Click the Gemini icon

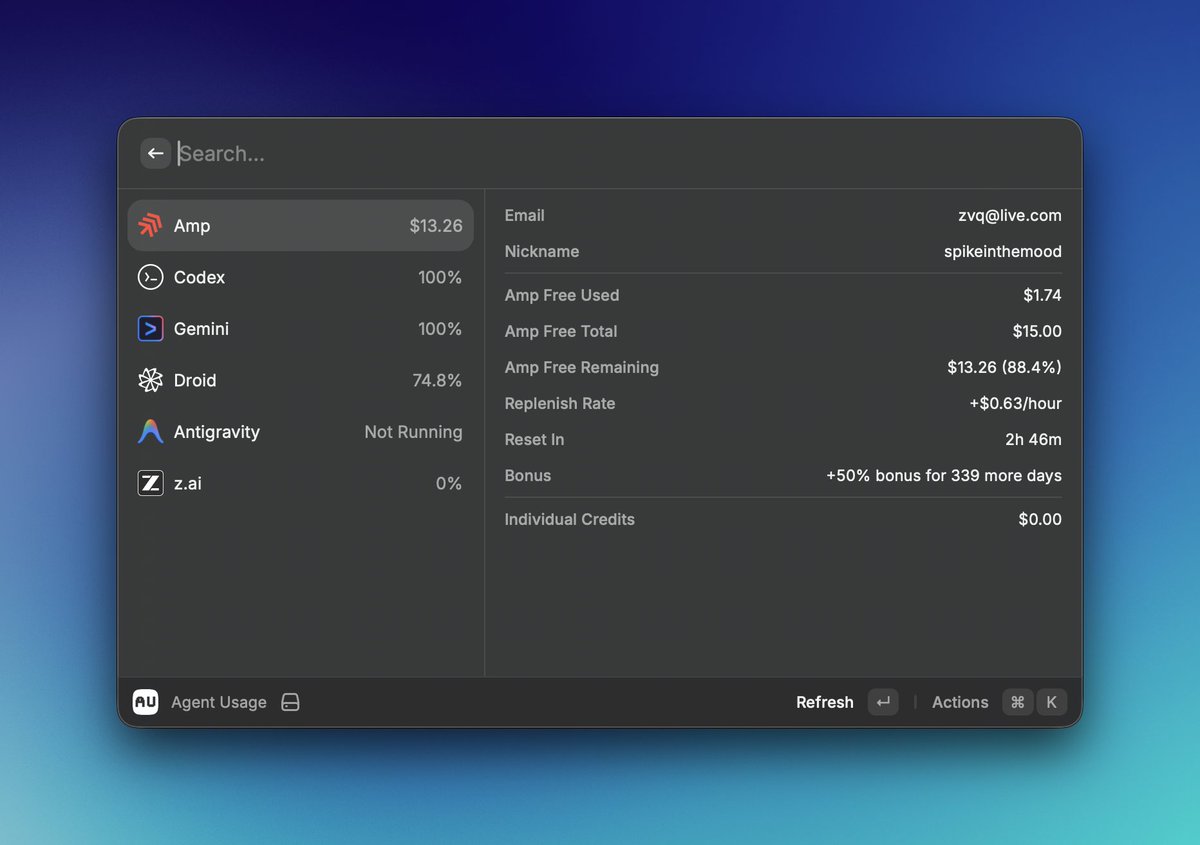tap(150, 329)
